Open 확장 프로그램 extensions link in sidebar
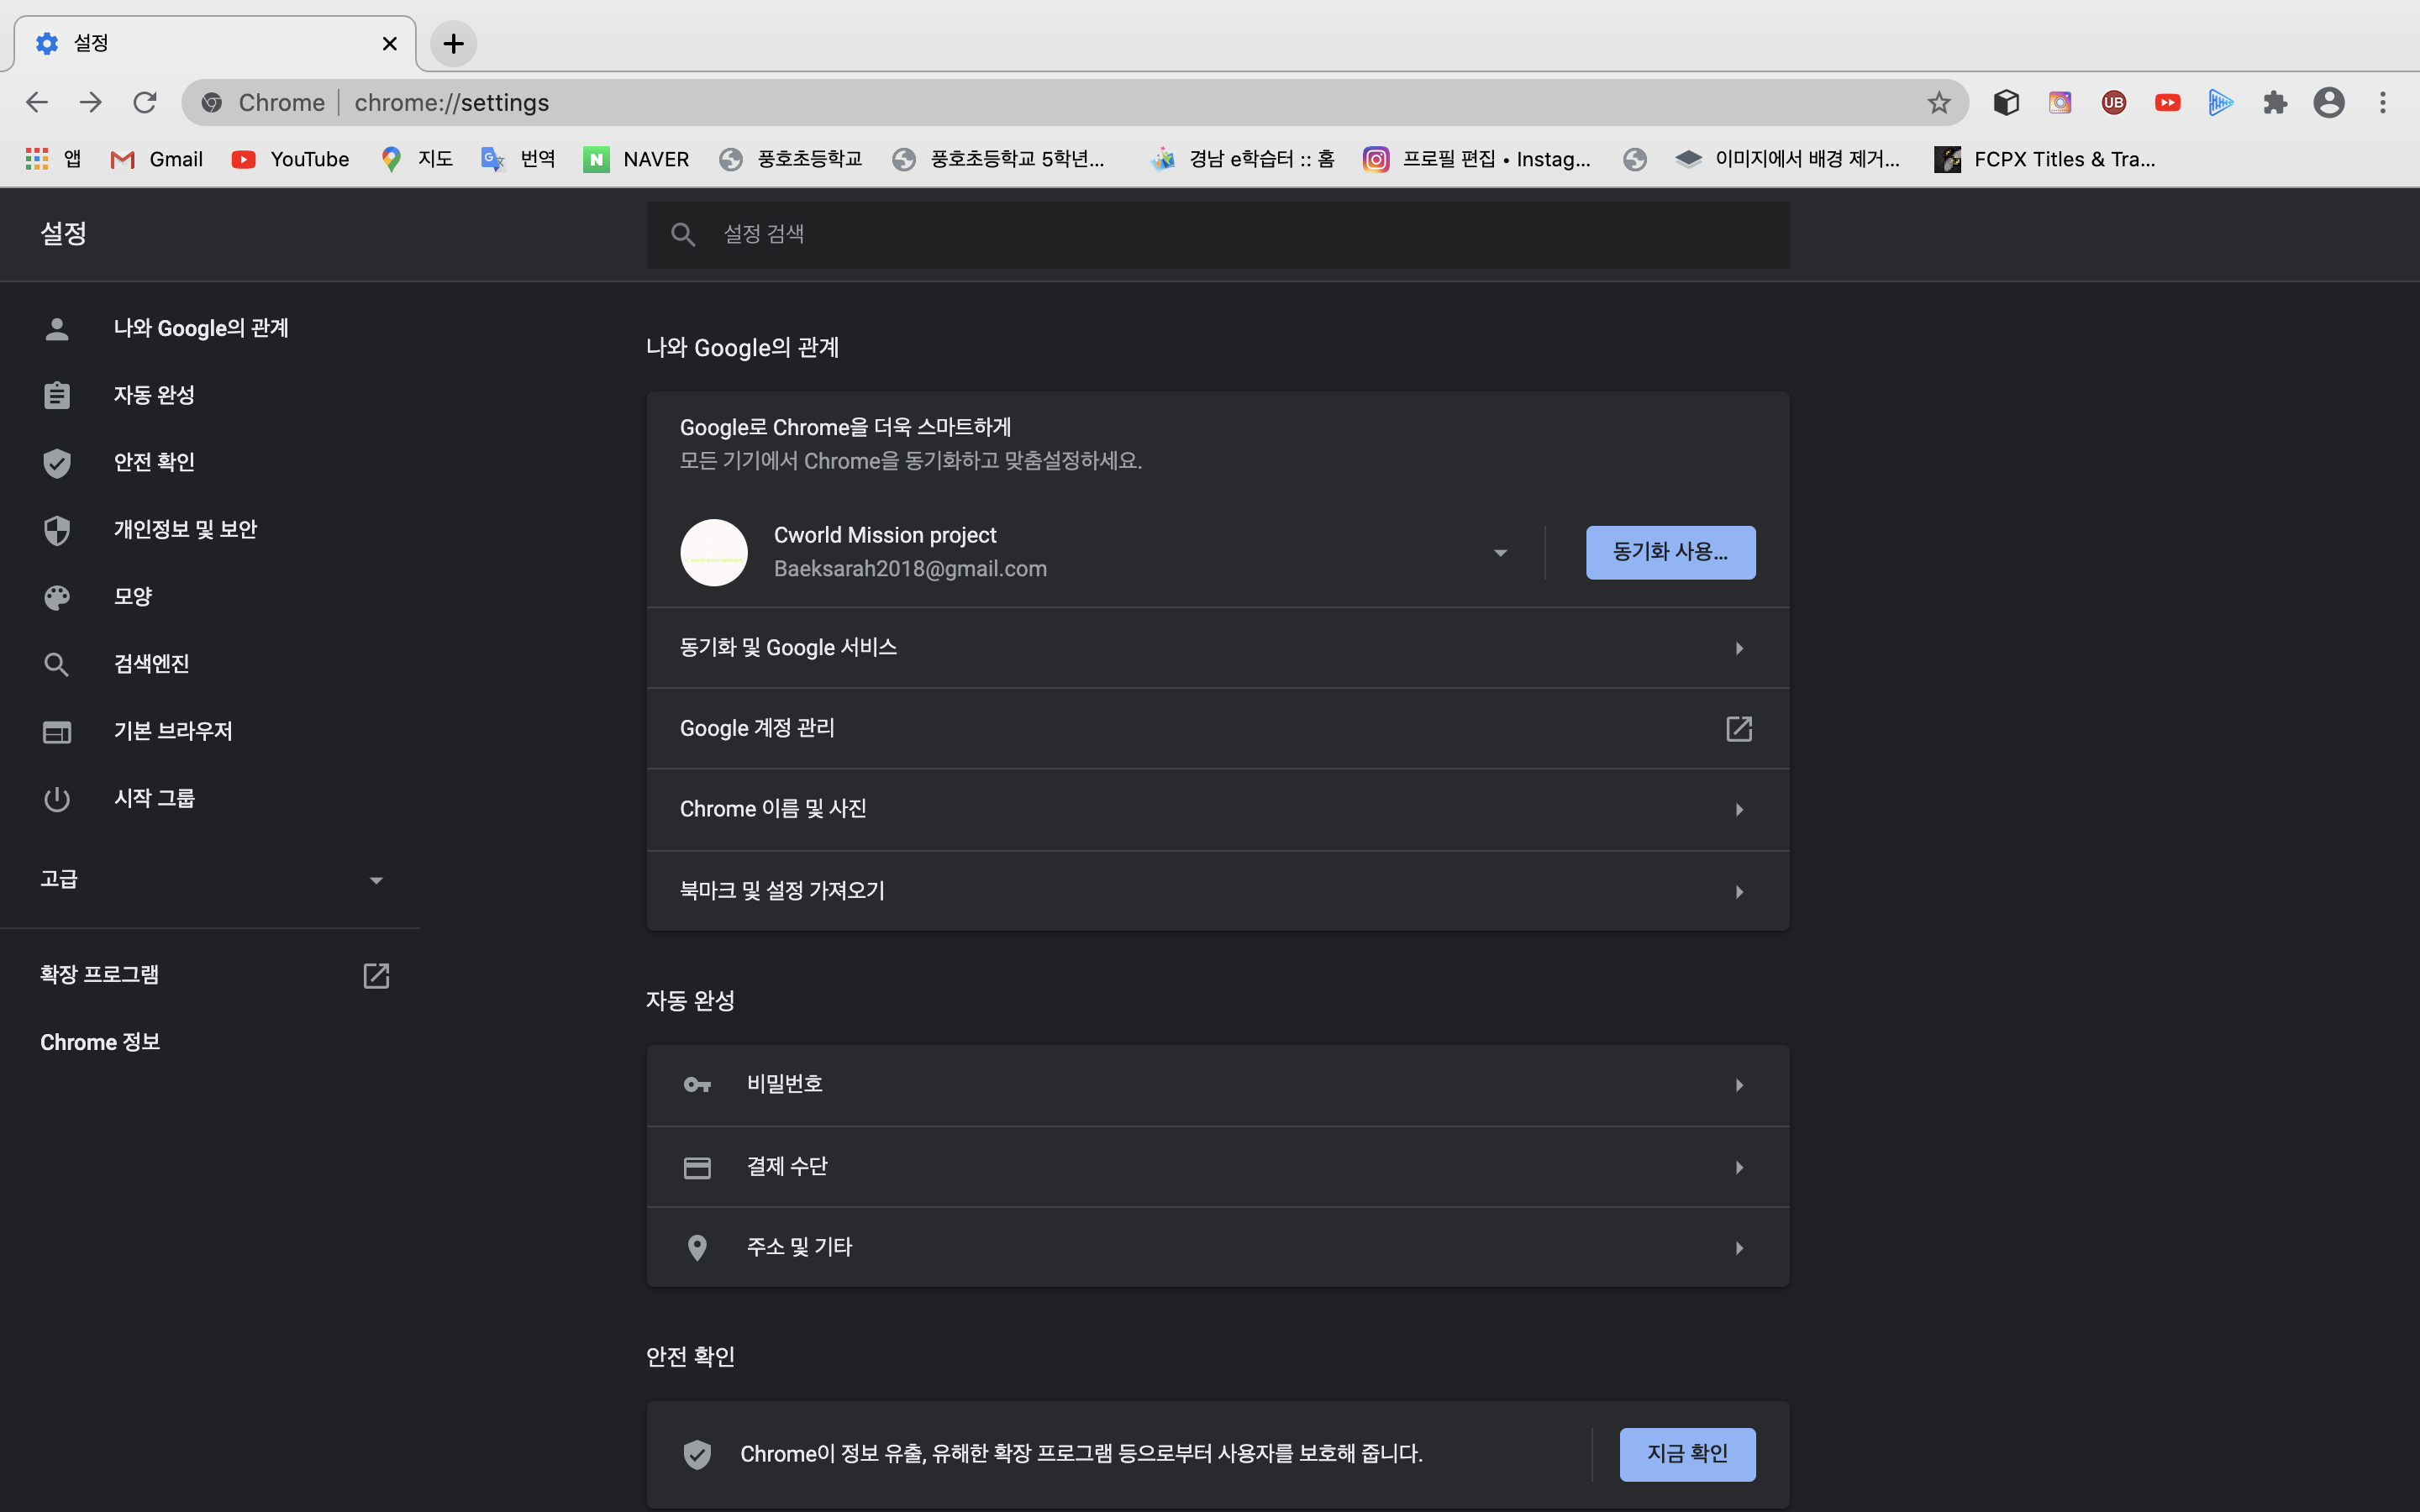This screenshot has height=1512, width=2420. [210, 975]
